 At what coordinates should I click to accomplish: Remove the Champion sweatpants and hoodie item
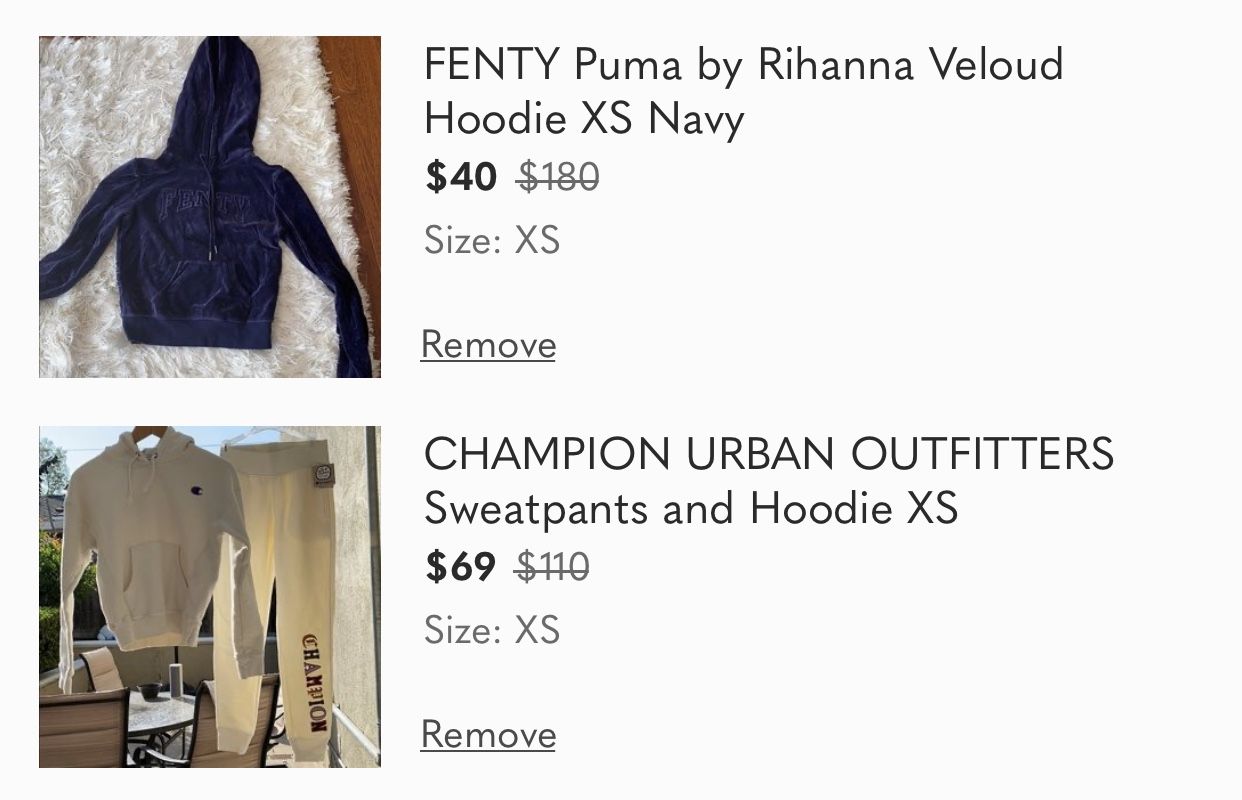488,734
